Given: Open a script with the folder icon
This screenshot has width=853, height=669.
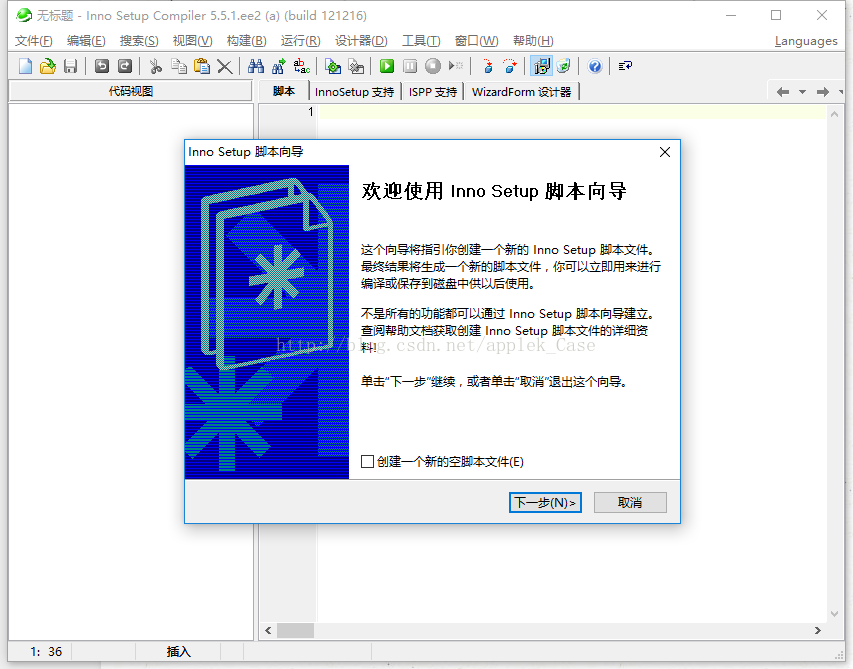Looking at the screenshot, I should point(48,66).
